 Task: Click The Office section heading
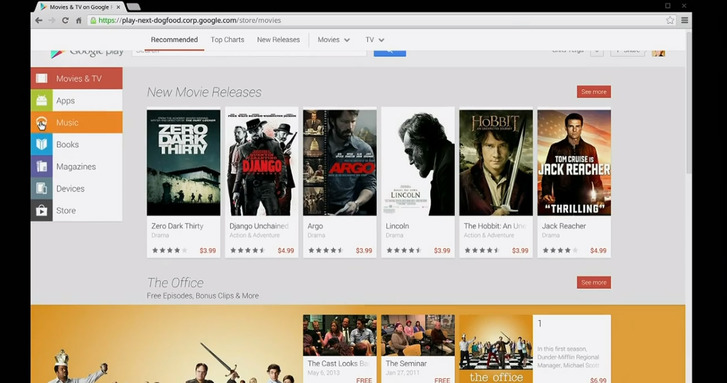coord(175,282)
